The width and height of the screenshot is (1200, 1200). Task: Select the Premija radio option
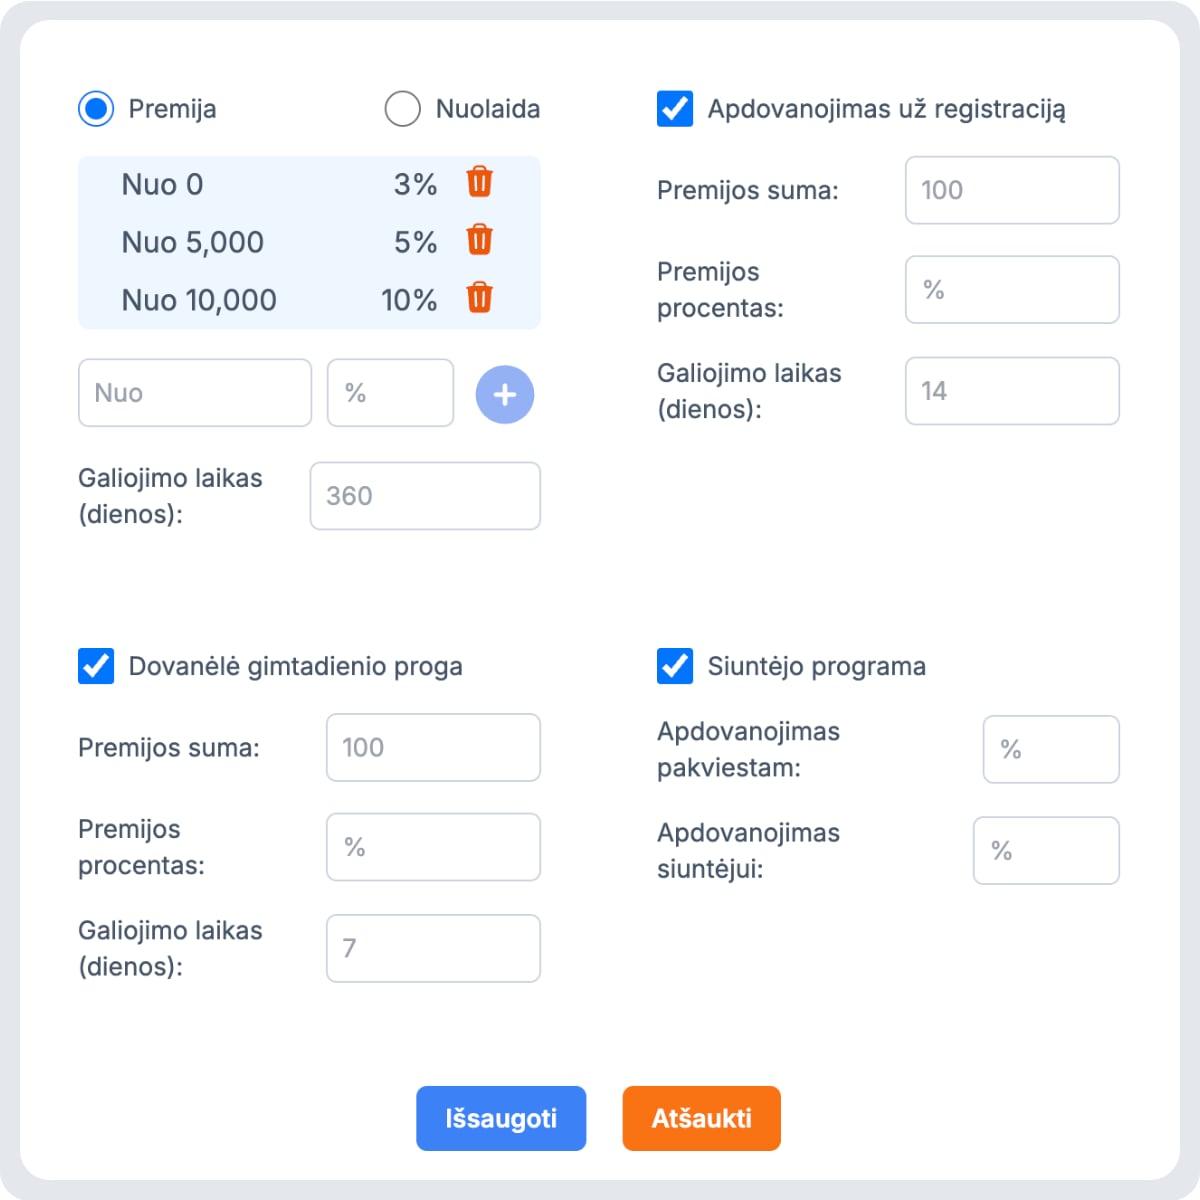[96, 109]
